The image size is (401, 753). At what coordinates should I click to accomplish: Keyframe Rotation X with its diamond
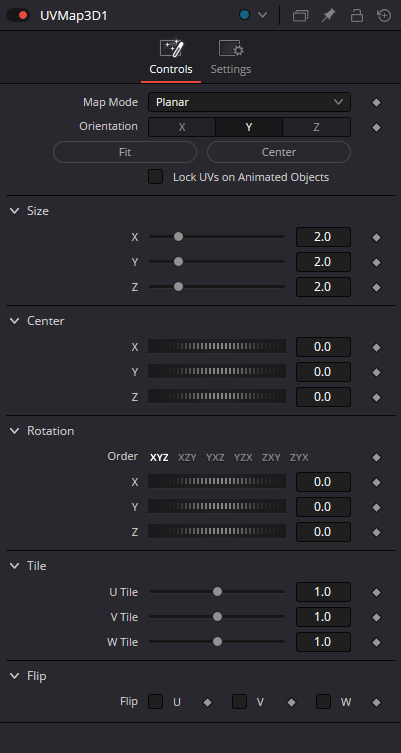(x=377, y=482)
